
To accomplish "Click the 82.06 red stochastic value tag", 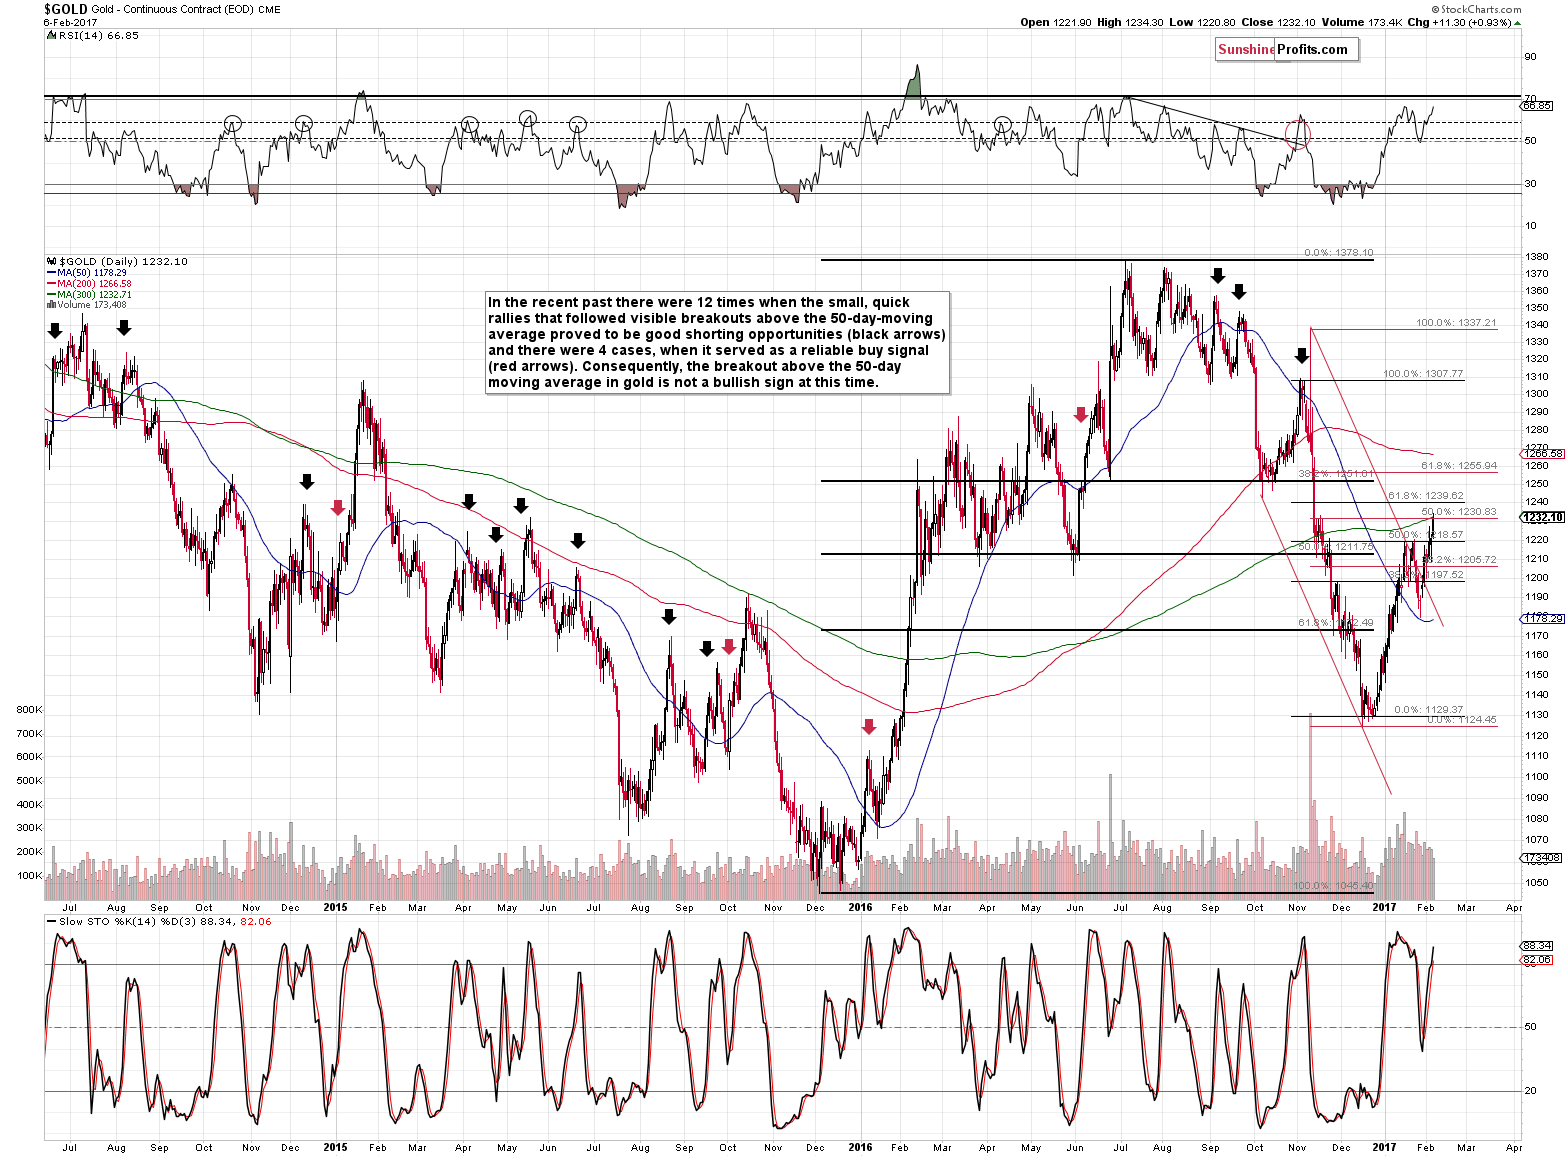I will [x=1537, y=960].
